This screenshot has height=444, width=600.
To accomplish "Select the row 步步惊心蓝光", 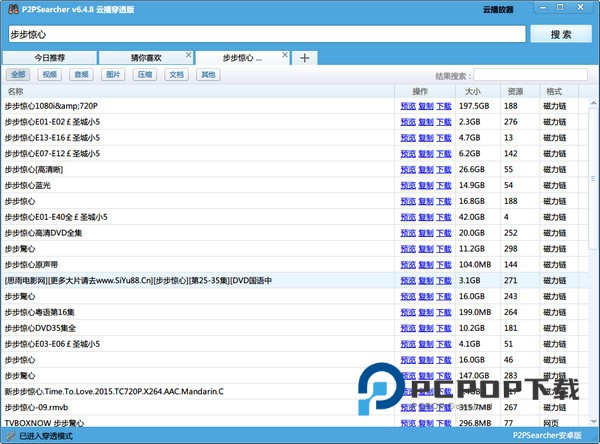I will [295, 186].
